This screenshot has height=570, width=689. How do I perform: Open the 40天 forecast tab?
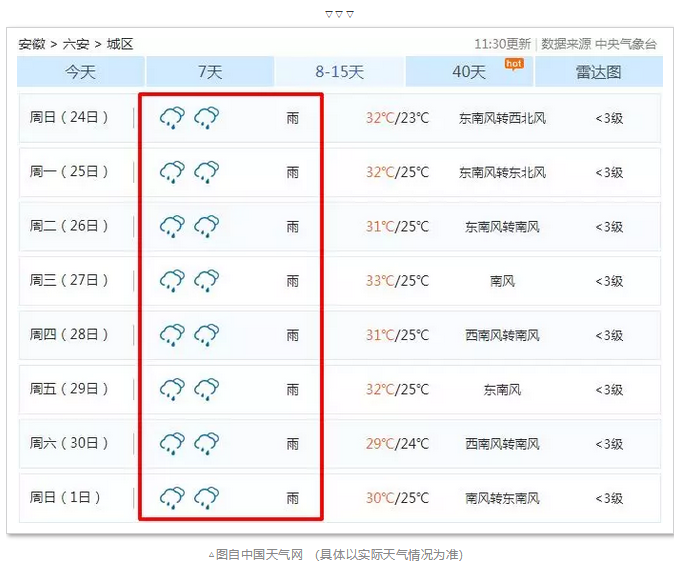click(468, 72)
